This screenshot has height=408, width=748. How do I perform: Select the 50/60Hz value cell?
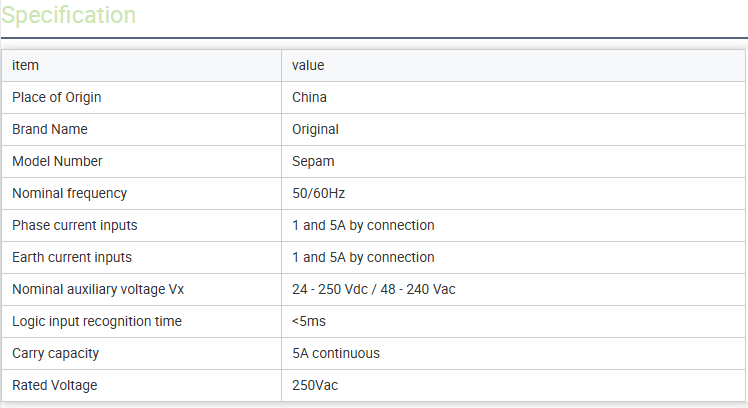click(x=319, y=193)
